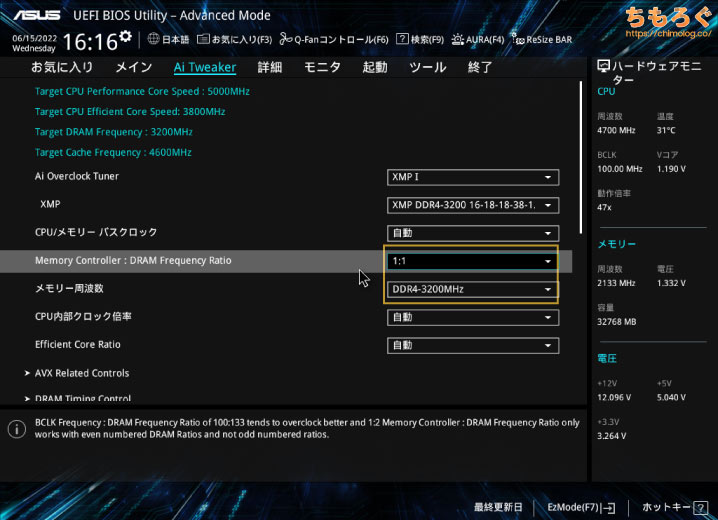This screenshot has height=520, width=718.
Task: Click Target CPU Performance Core Speed text
Action: 142,91
